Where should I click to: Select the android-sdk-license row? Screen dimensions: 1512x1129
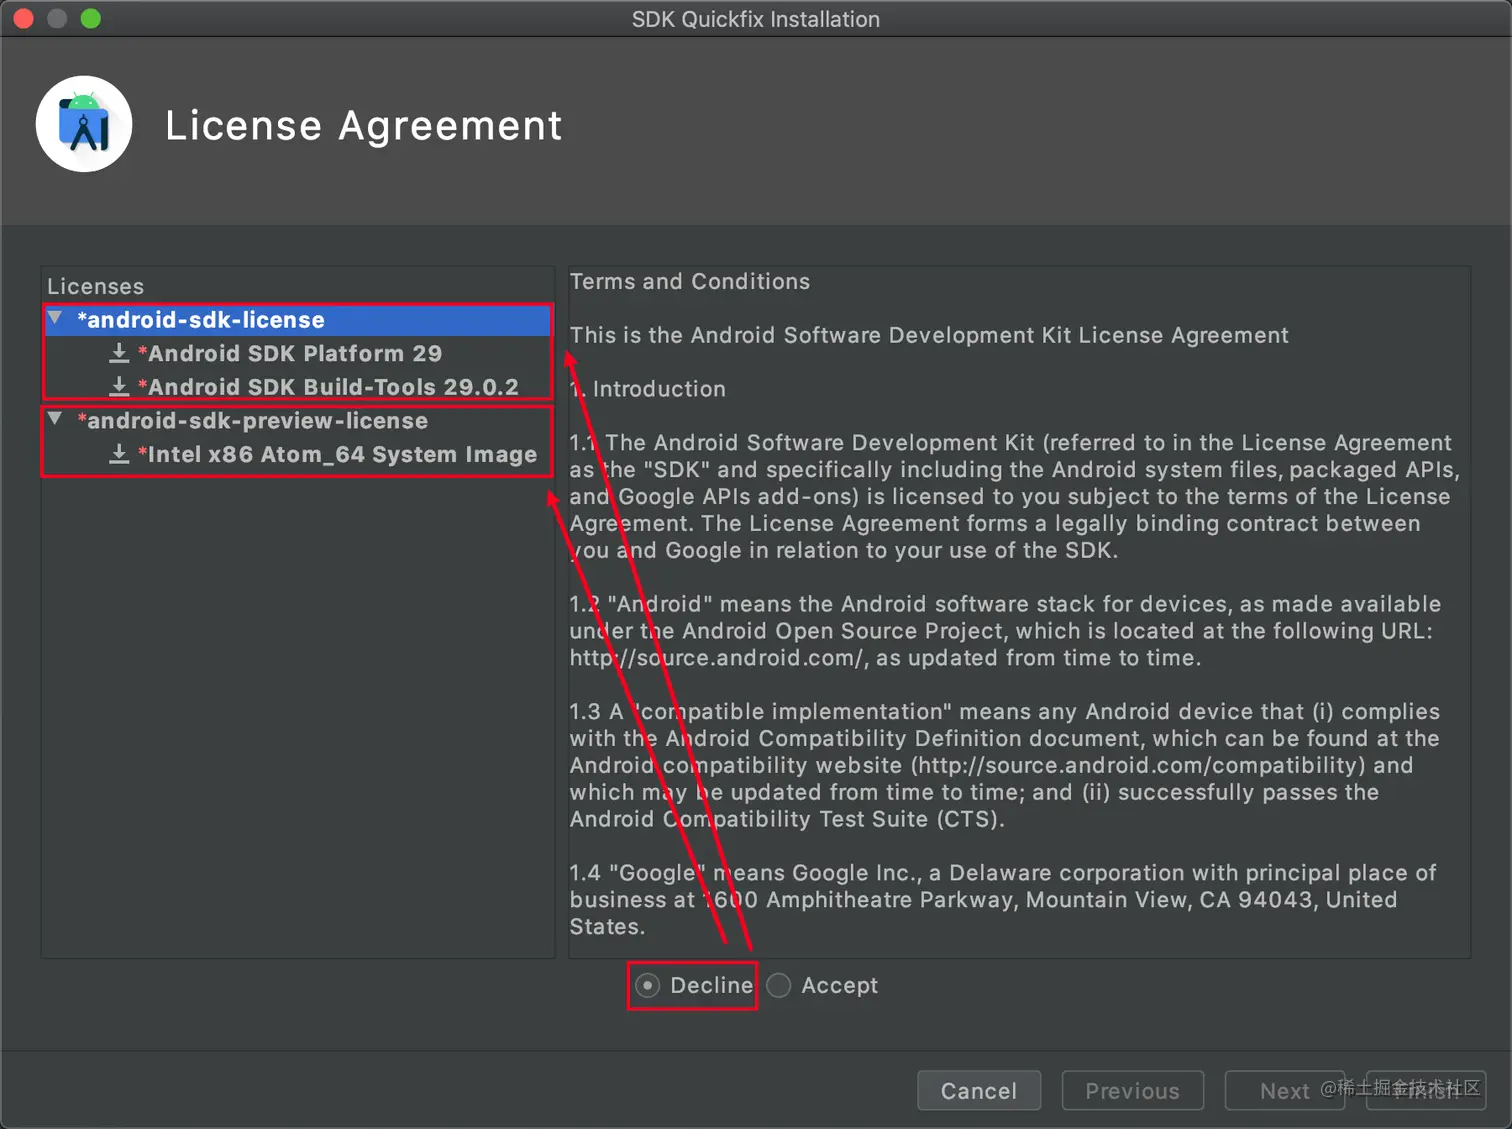pyautogui.click(x=297, y=320)
